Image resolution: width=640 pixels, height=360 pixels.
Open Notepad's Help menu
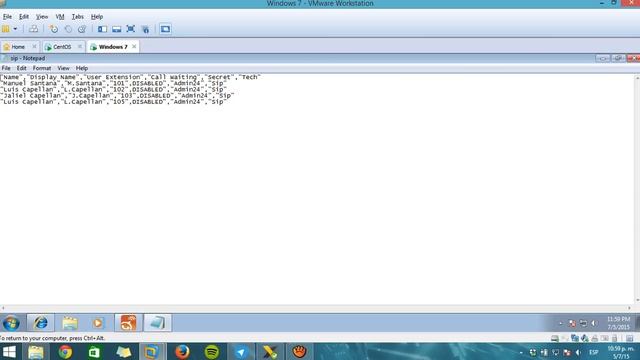[x=82, y=68]
